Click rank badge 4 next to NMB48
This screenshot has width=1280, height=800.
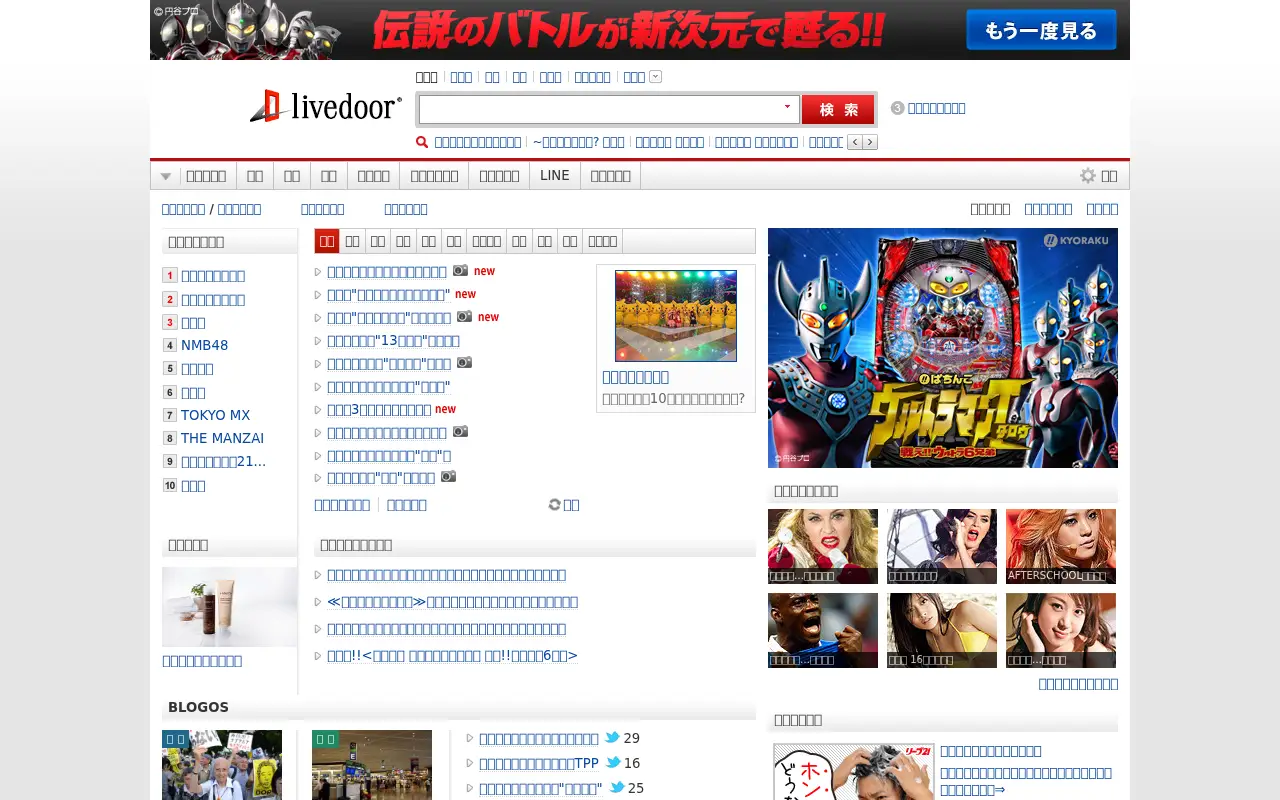pyautogui.click(x=170, y=346)
